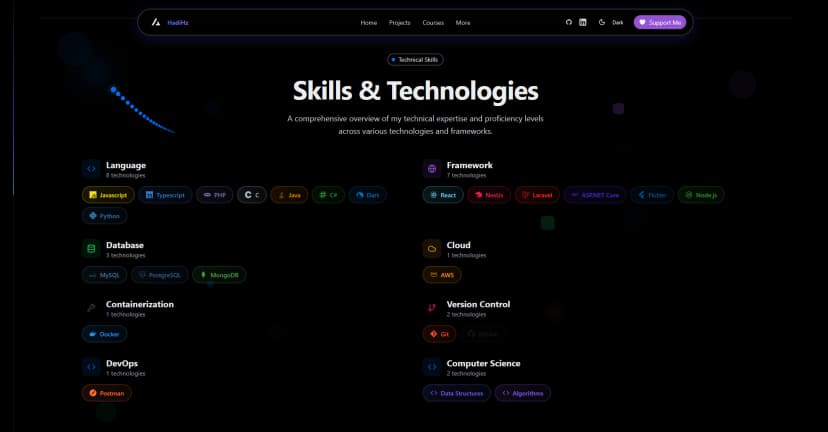828x432 pixels.
Task: Click the Python chip icon
Action: point(93,215)
